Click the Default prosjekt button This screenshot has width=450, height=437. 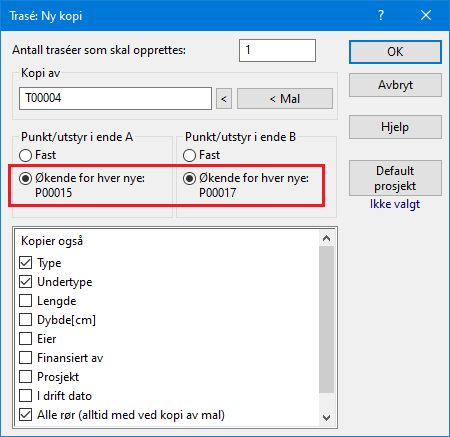tap(395, 178)
